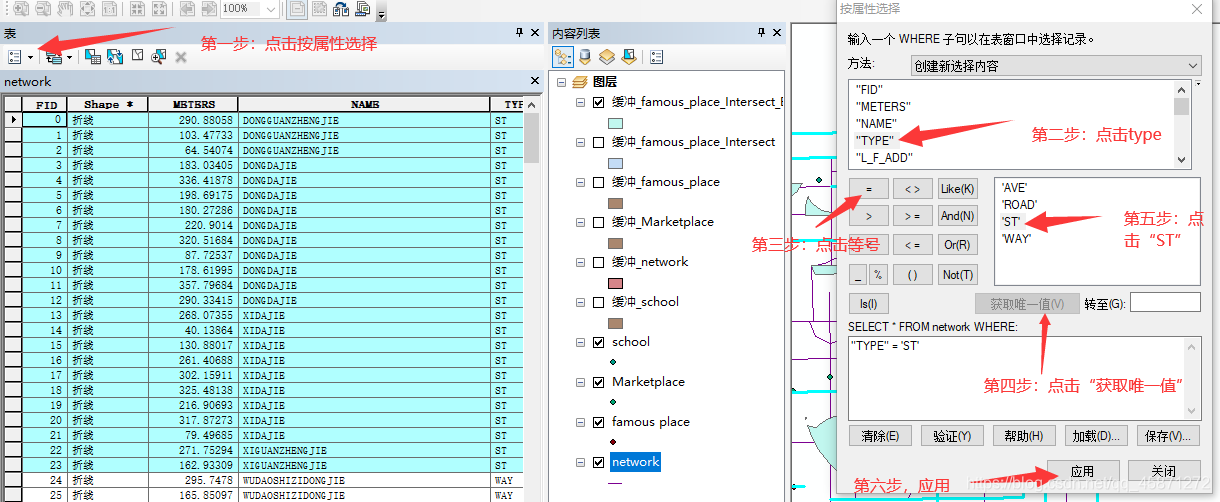Collapse the 图层 data frame tree node
This screenshot has width=1220, height=502.
pos(561,82)
